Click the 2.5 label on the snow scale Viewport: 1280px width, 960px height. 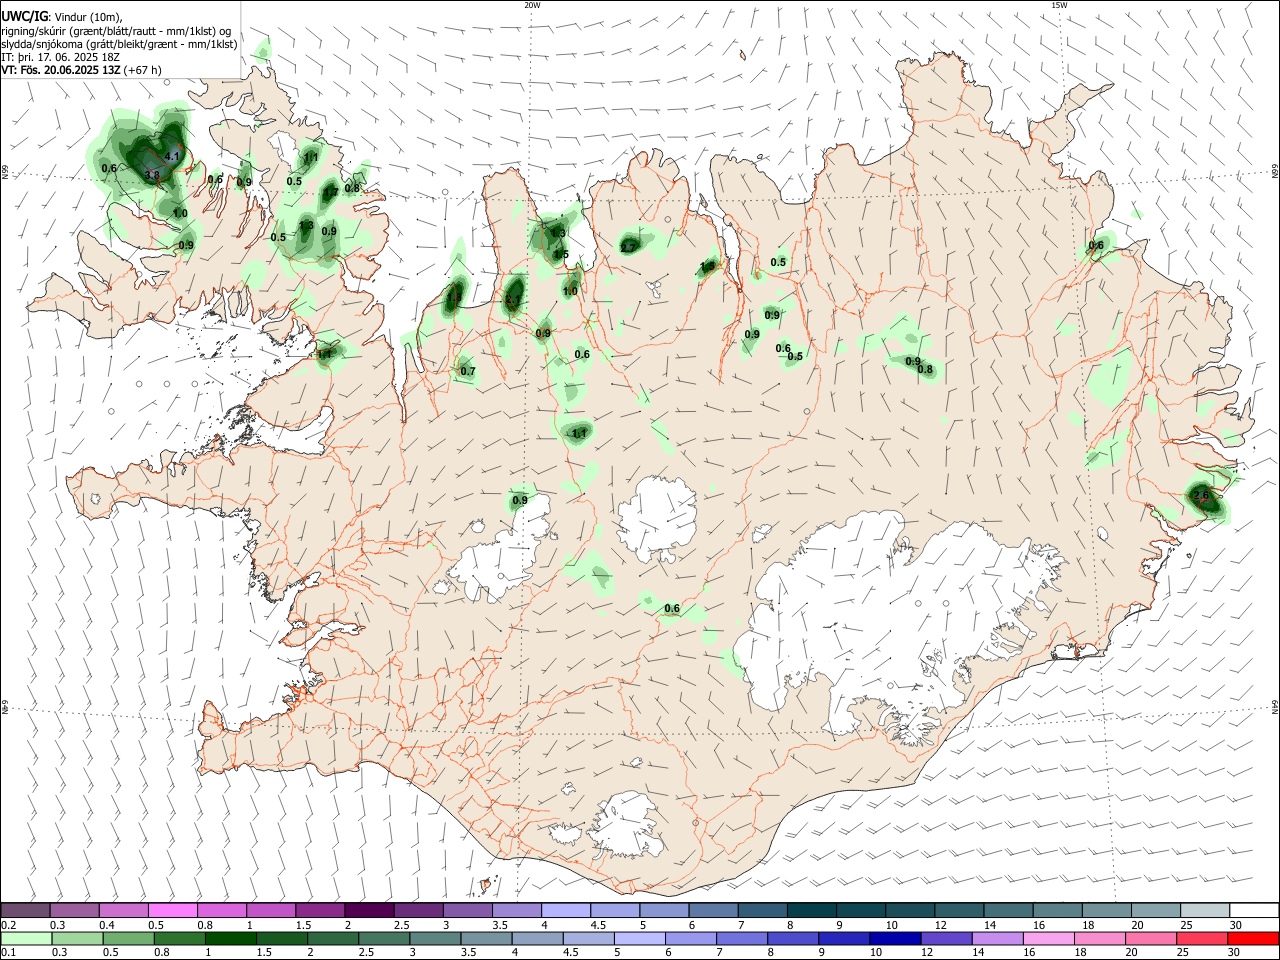coord(402,925)
